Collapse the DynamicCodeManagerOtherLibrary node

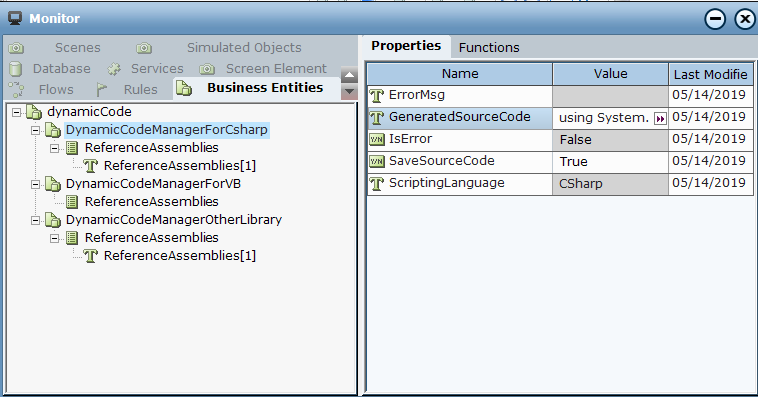tap(35, 220)
